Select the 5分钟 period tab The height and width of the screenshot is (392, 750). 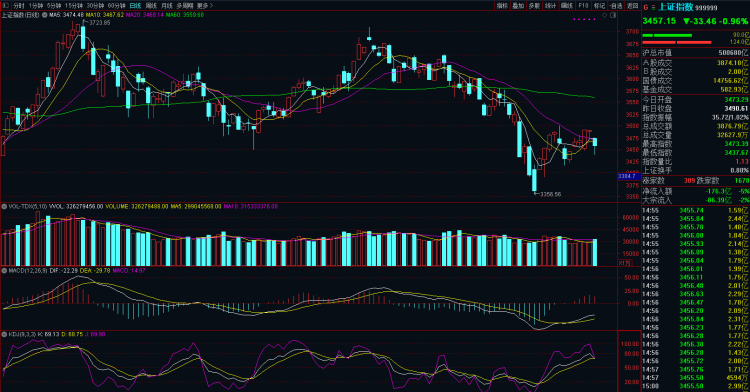[x=54, y=6]
